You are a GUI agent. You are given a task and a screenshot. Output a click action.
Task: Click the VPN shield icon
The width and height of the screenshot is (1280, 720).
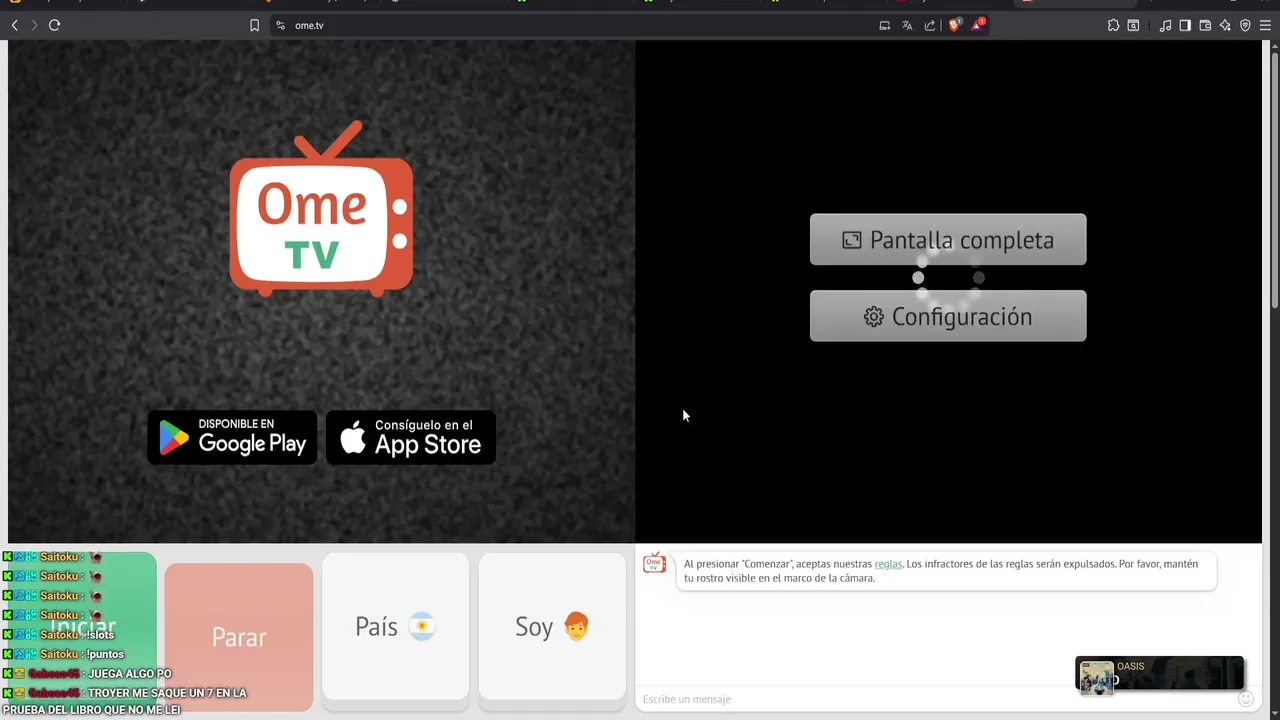(x=1245, y=25)
